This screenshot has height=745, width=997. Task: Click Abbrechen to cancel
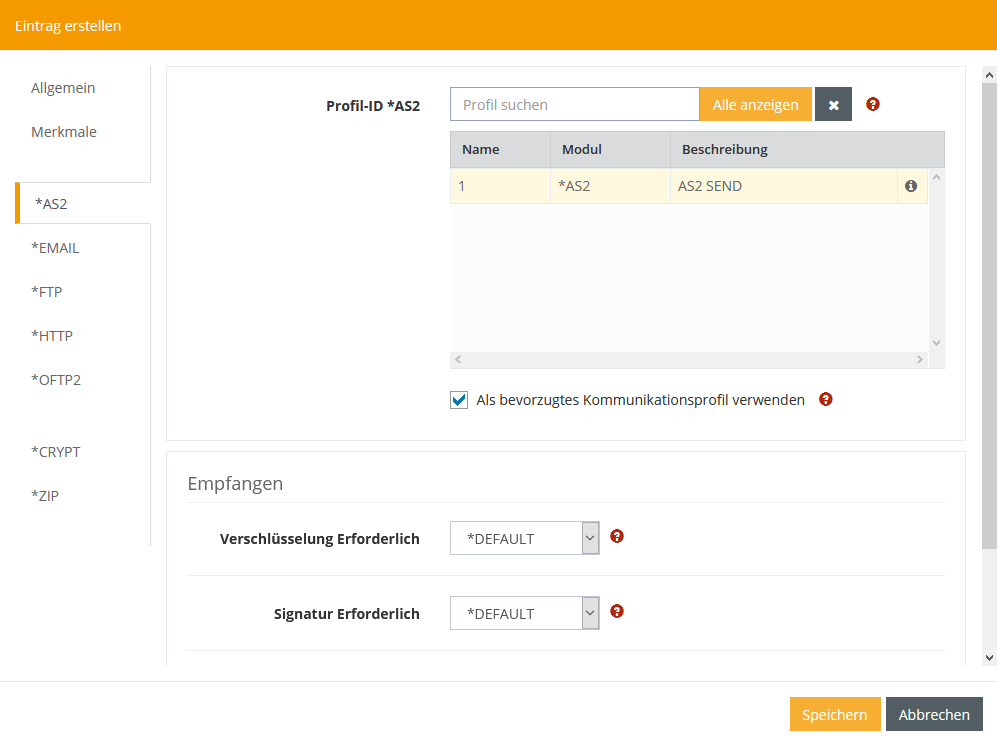tap(934, 714)
